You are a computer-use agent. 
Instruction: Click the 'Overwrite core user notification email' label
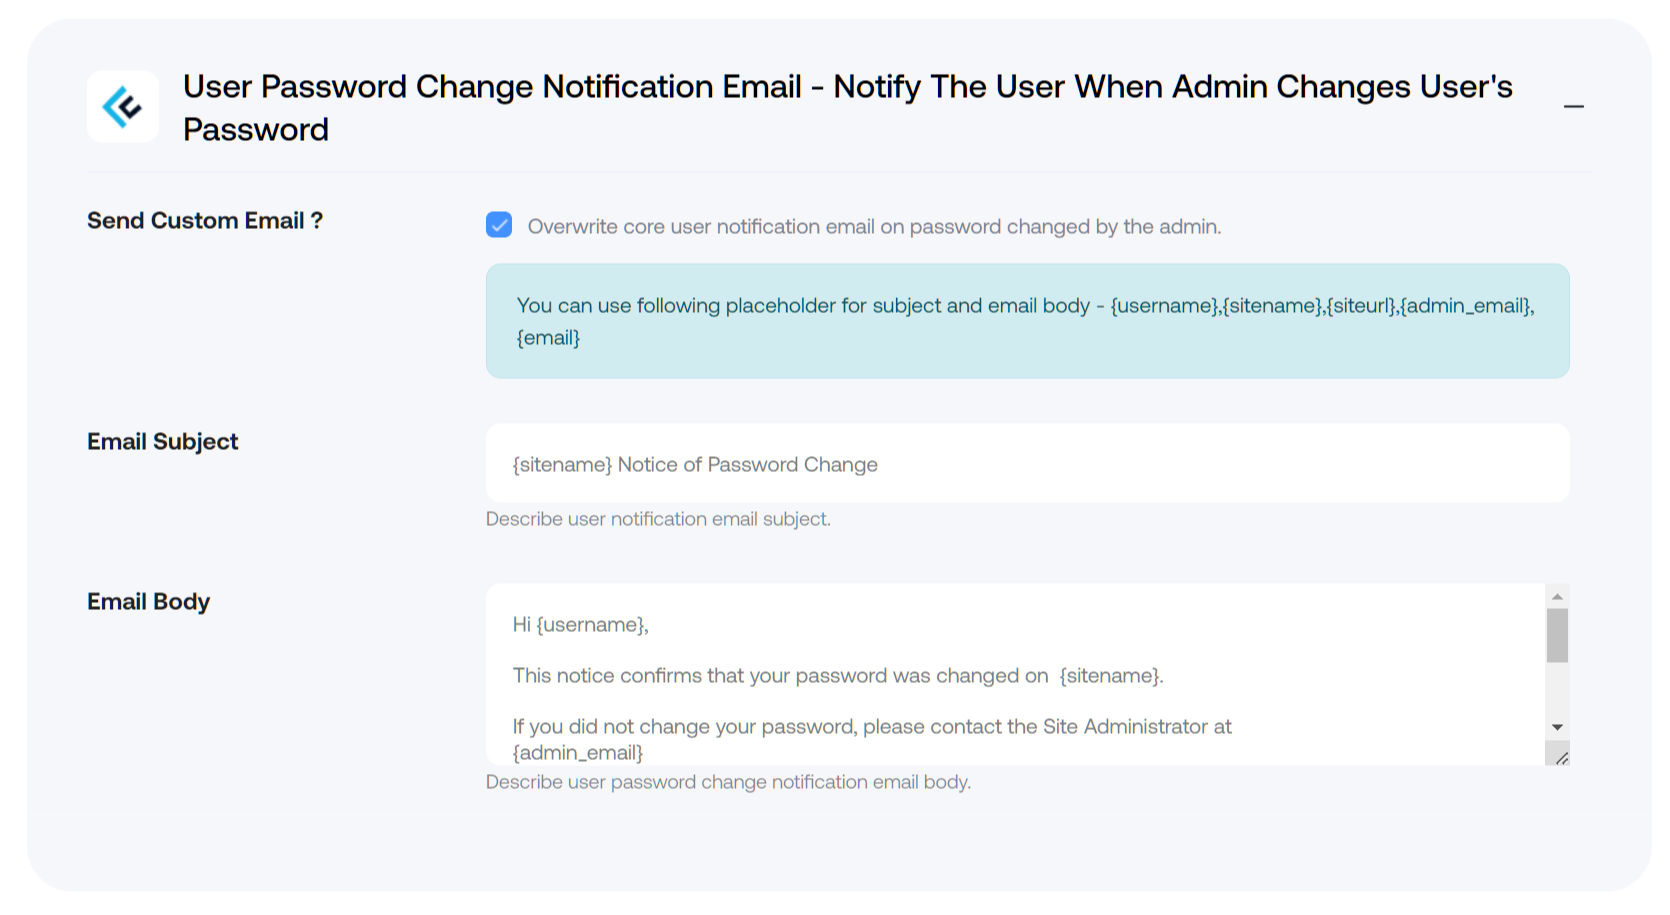click(x=874, y=227)
